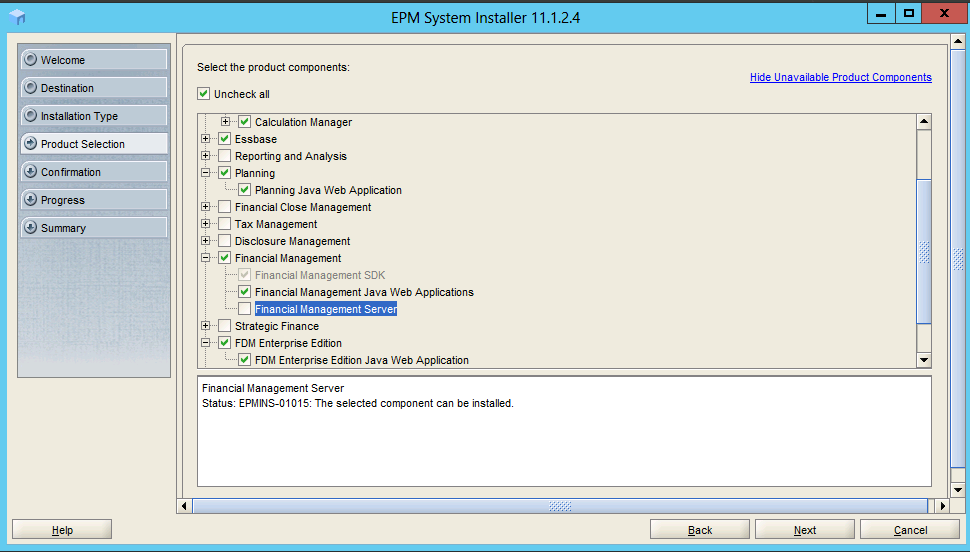Select the Financial Management SDK row text

tap(320, 275)
